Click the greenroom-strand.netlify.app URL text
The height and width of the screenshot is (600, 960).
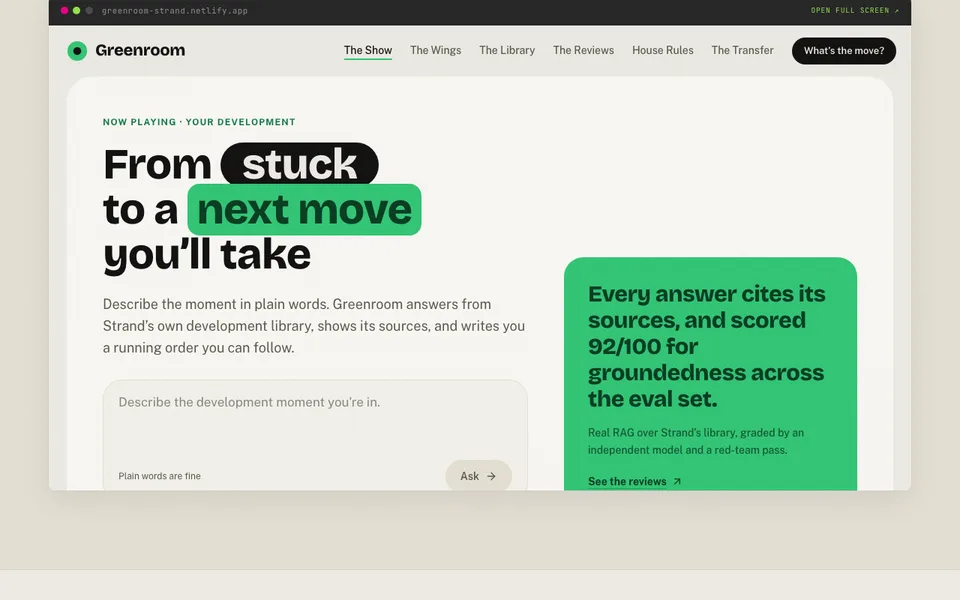point(174,10)
